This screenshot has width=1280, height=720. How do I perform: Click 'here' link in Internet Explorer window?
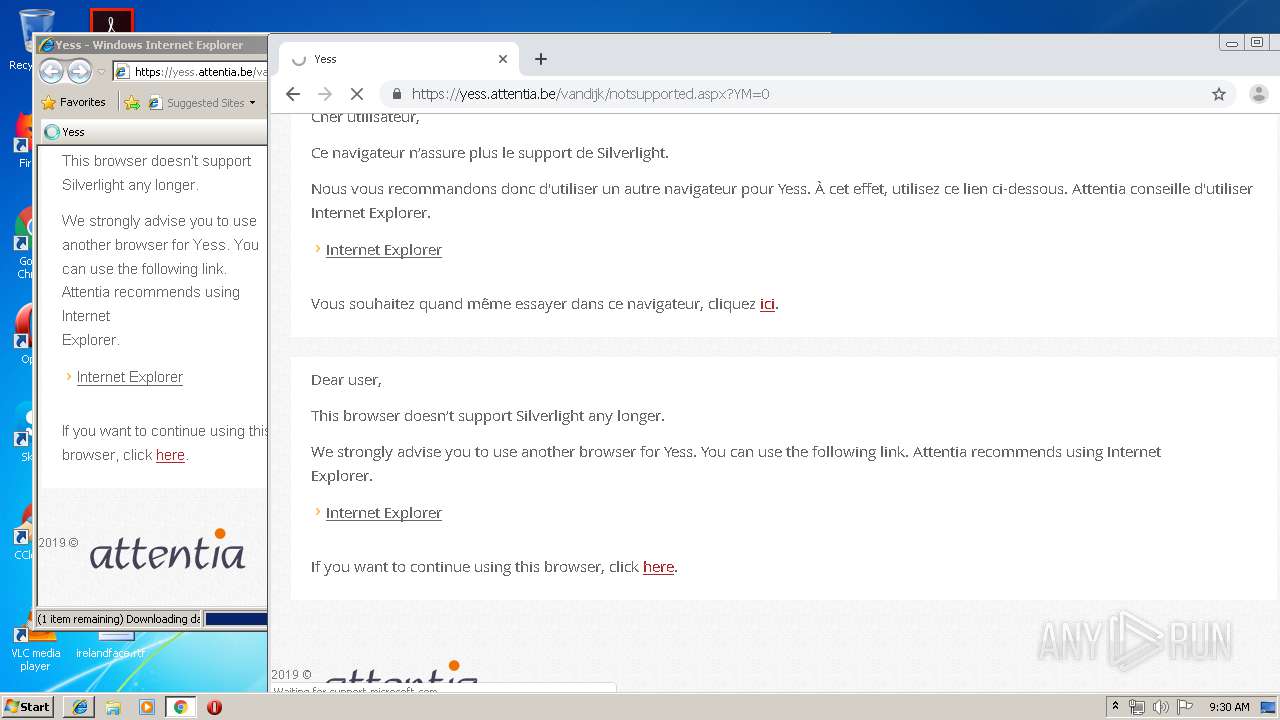point(170,455)
